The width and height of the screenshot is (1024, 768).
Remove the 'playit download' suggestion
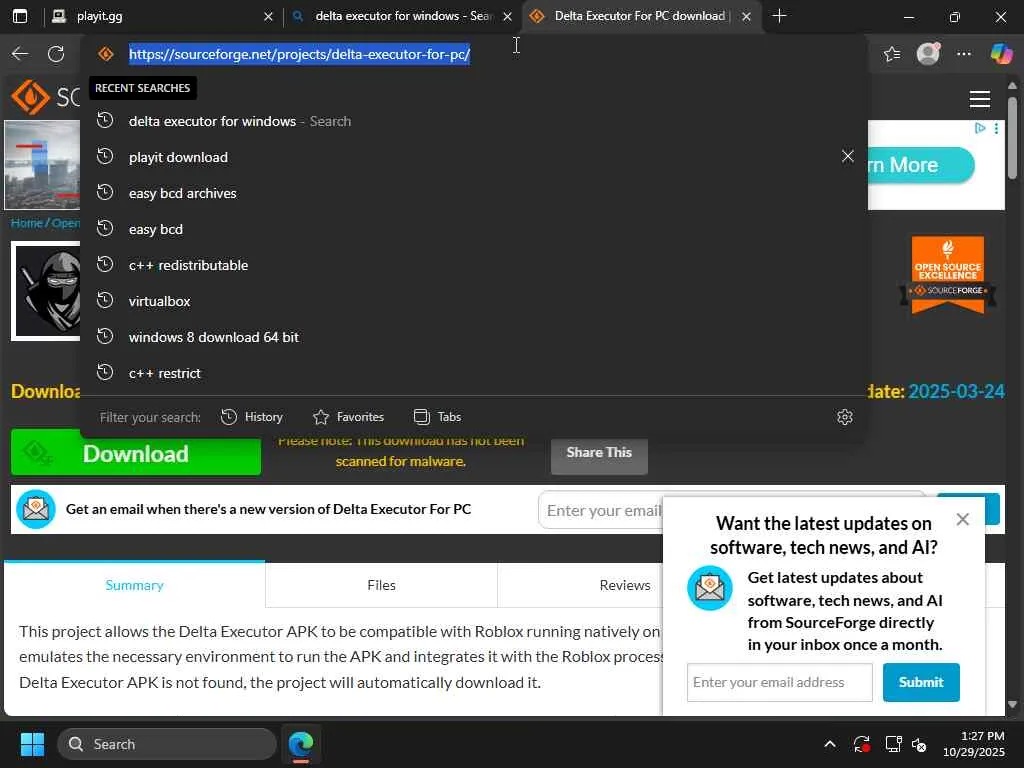click(848, 156)
